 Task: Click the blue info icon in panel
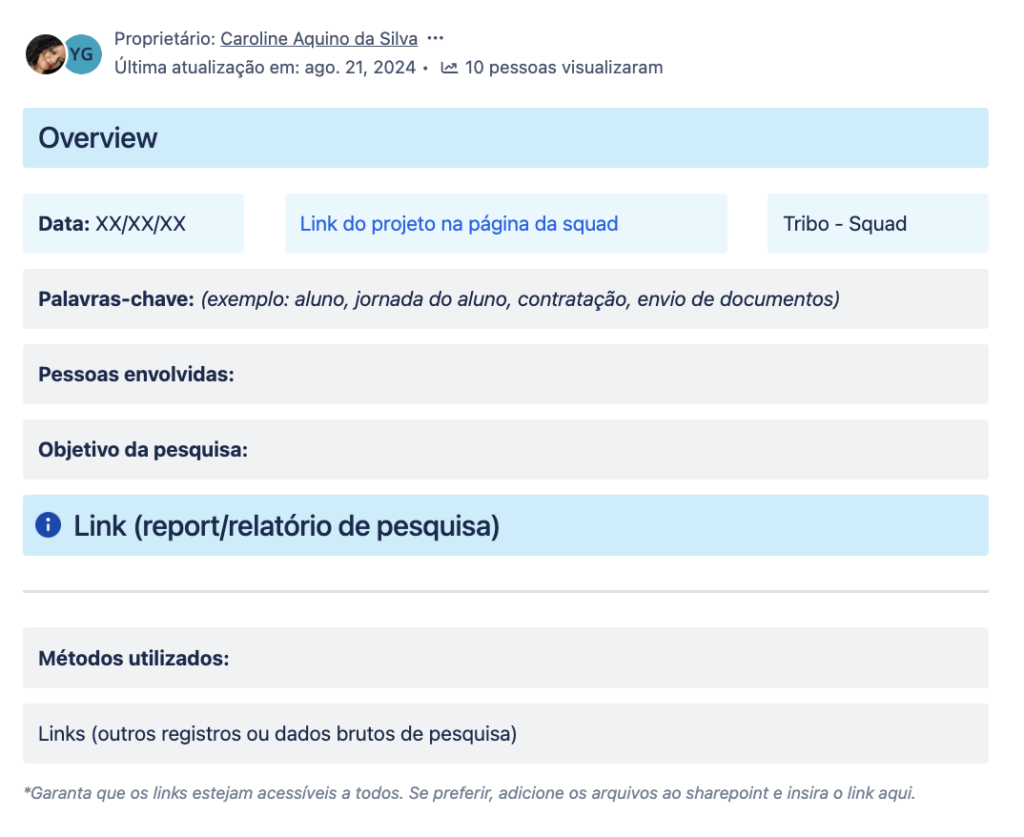coord(48,525)
